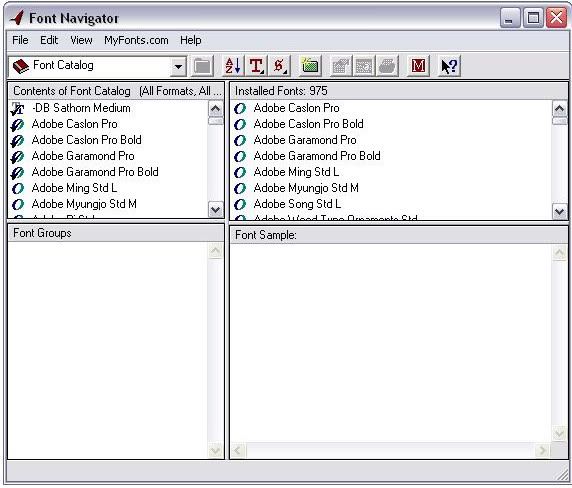The height and width of the screenshot is (488, 572).
Task: Click catalog list scroll down arrow
Action: click(x=215, y=210)
